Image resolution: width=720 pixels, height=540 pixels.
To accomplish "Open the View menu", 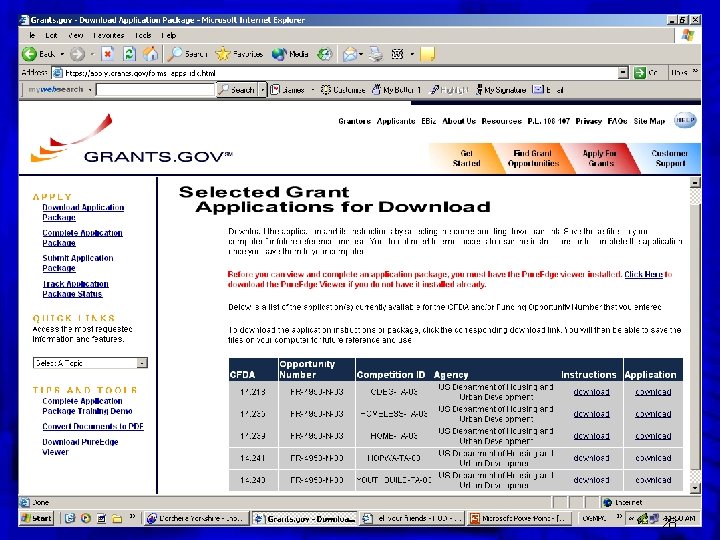I will tap(75, 35).
